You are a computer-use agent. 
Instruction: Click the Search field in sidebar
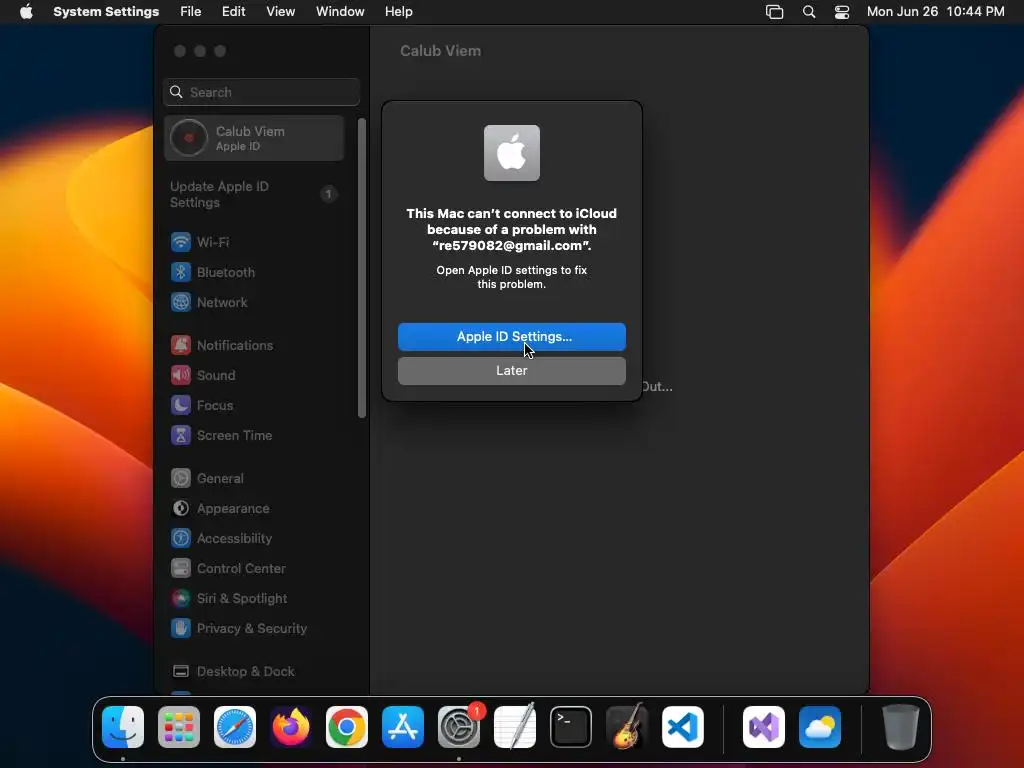tap(261, 92)
